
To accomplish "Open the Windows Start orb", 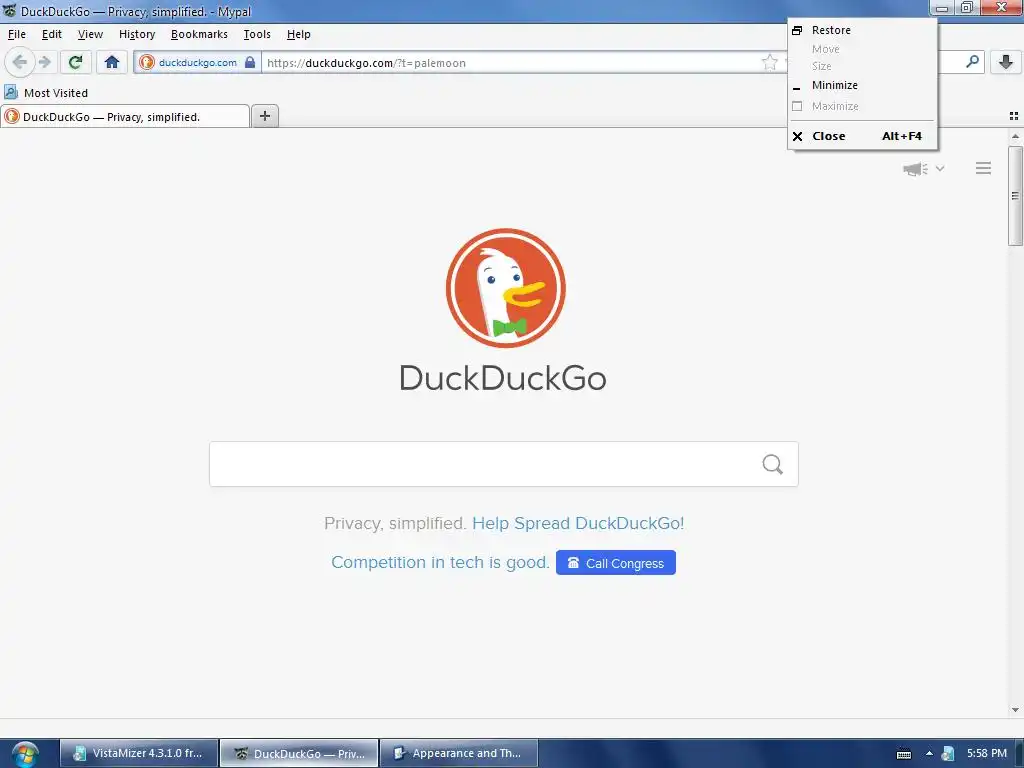I will tap(25, 754).
